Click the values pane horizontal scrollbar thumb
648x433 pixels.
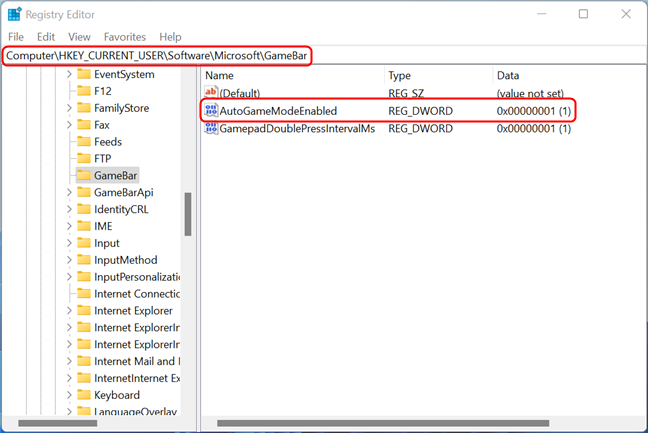click(x=383, y=423)
